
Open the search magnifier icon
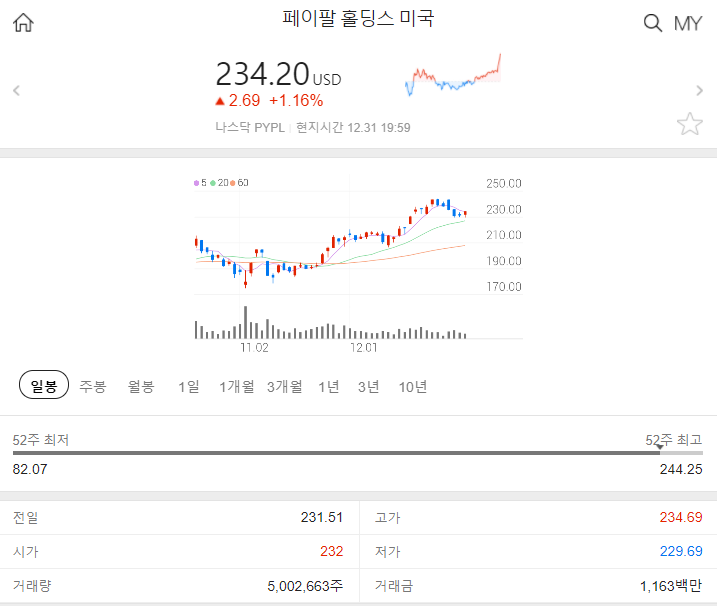tap(653, 23)
